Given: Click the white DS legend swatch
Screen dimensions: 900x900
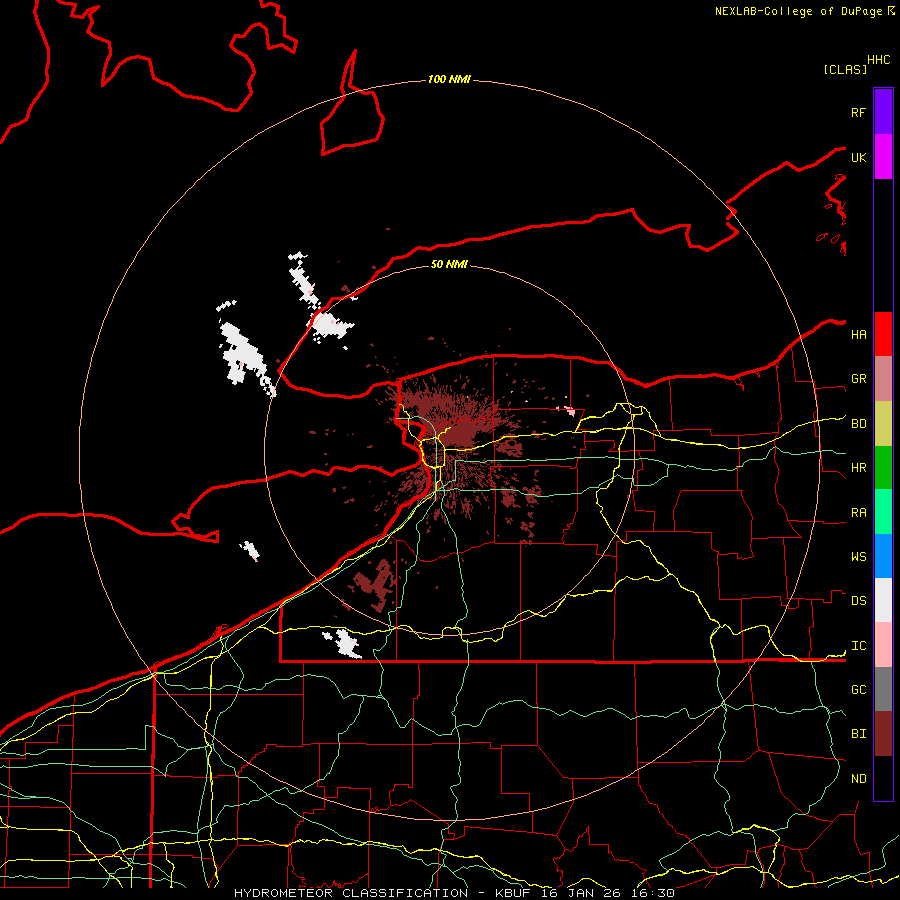Looking at the screenshot, I should click(x=883, y=600).
